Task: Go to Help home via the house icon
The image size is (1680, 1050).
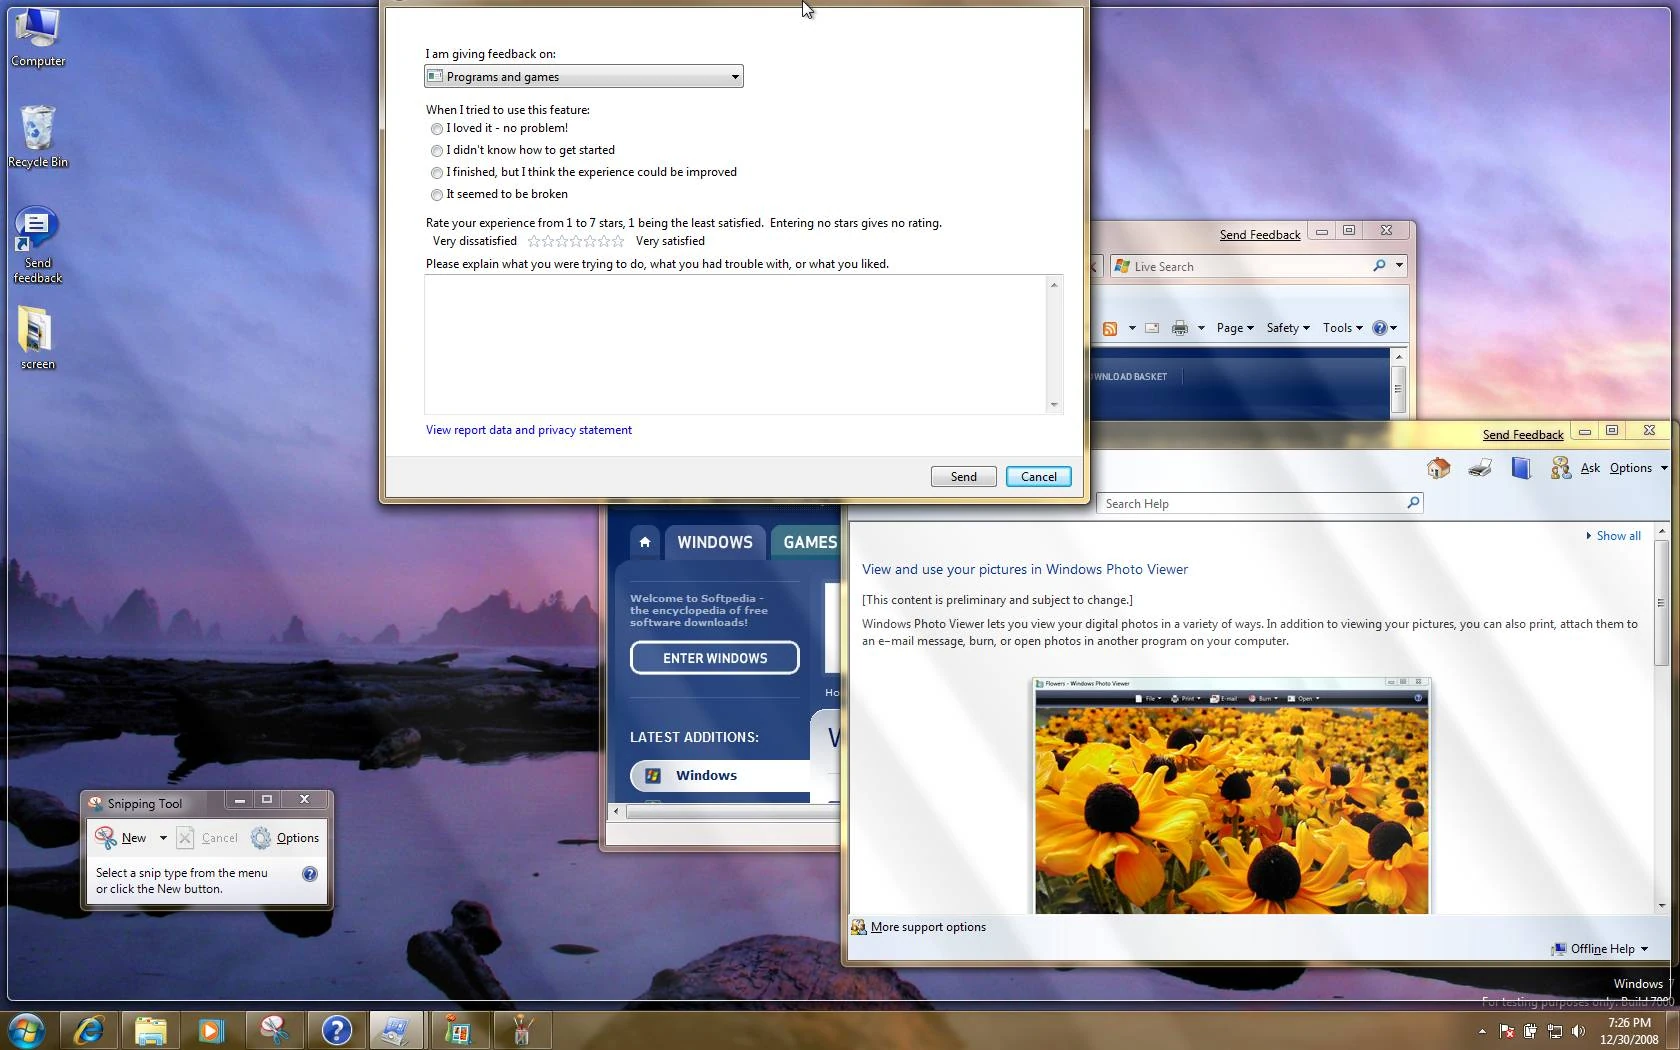Action: coord(1438,468)
